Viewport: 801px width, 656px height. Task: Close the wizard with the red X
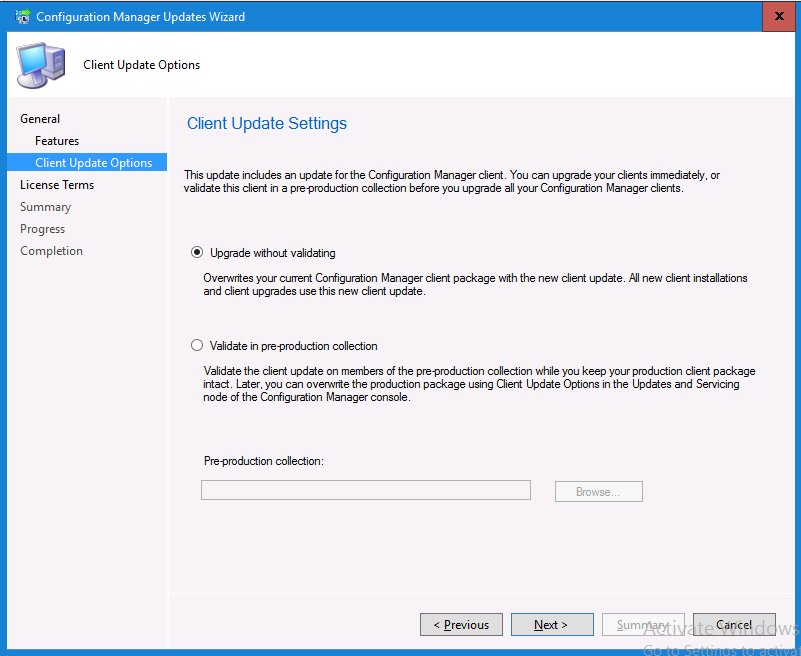tap(779, 16)
